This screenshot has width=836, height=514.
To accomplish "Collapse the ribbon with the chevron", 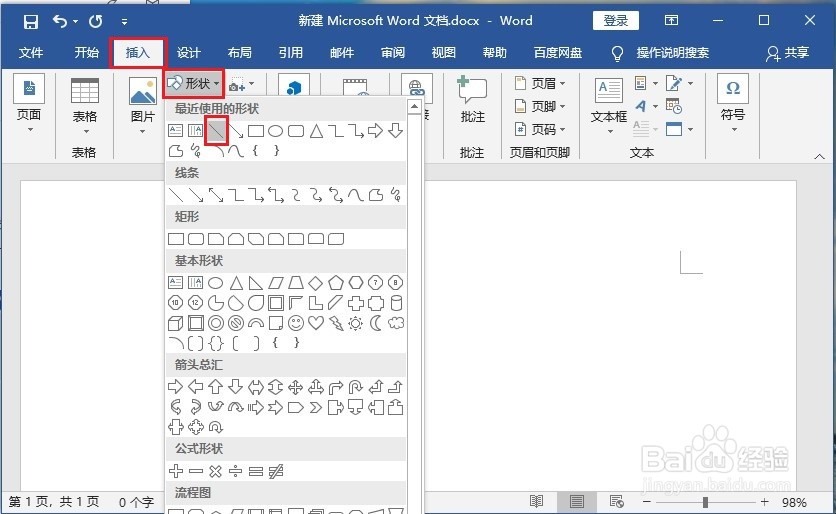I will pyautogui.click(x=819, y=156).
